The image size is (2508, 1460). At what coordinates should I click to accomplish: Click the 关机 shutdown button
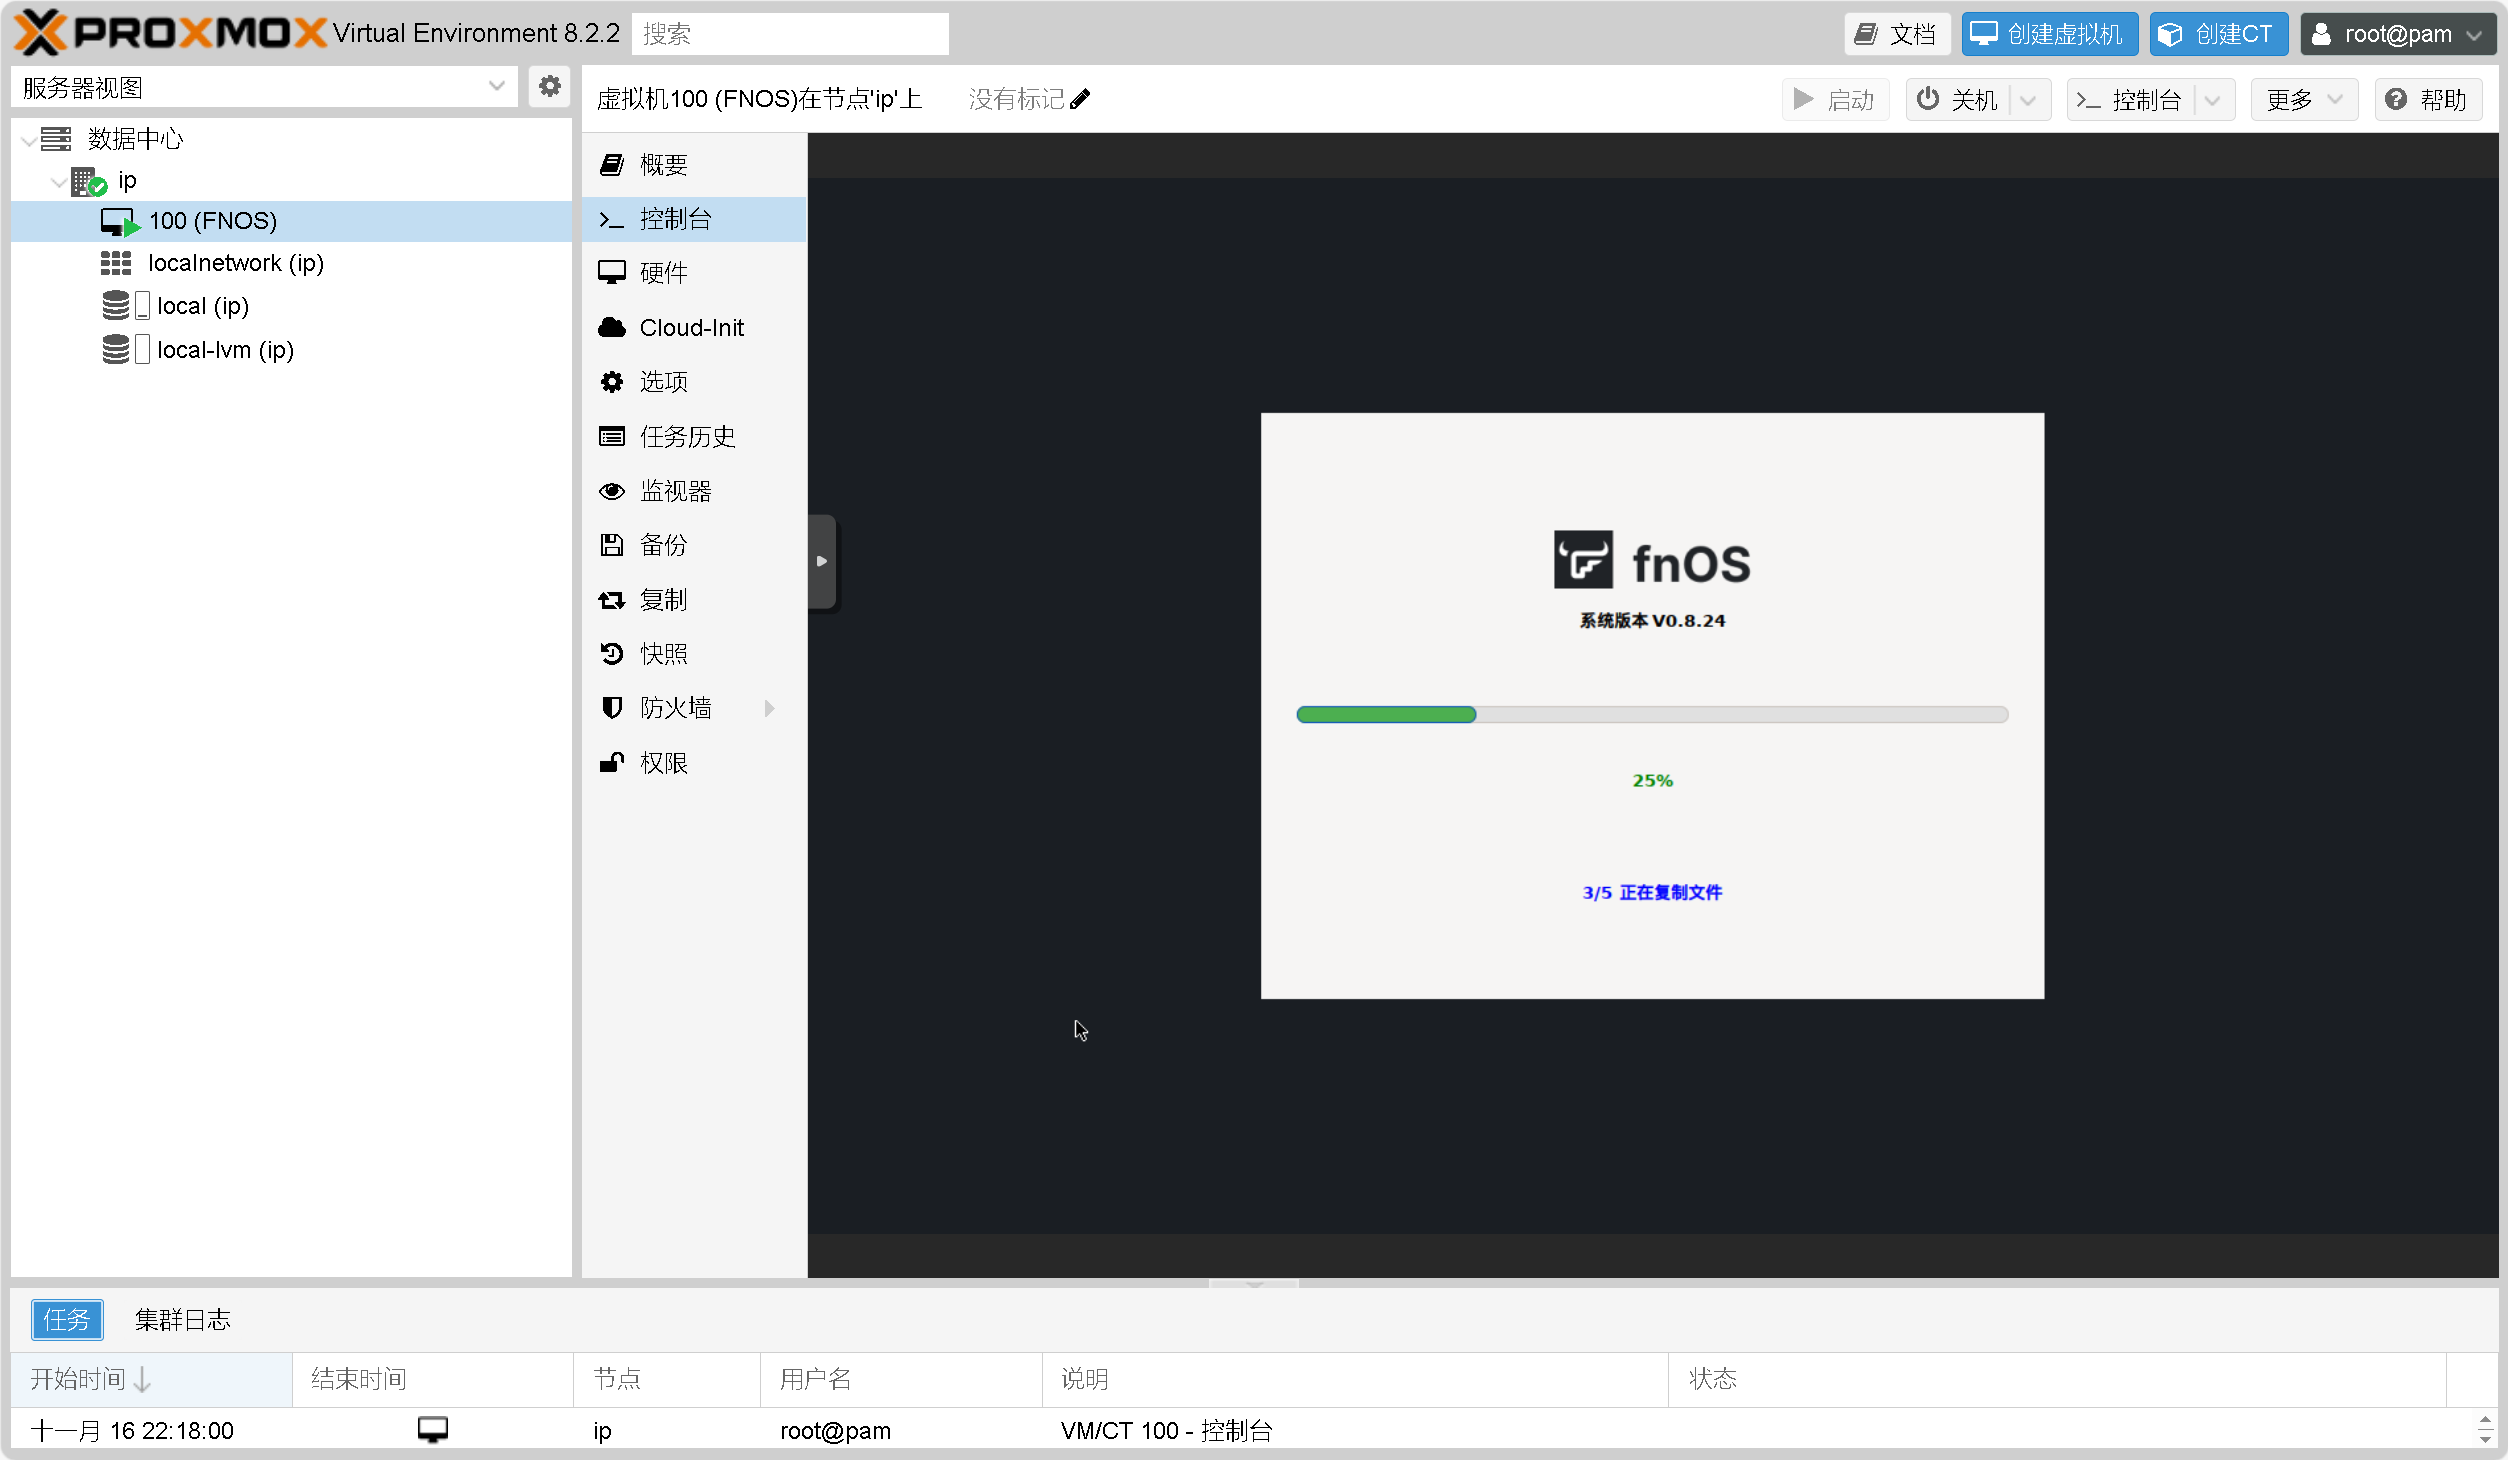[x=1958, y=100]
